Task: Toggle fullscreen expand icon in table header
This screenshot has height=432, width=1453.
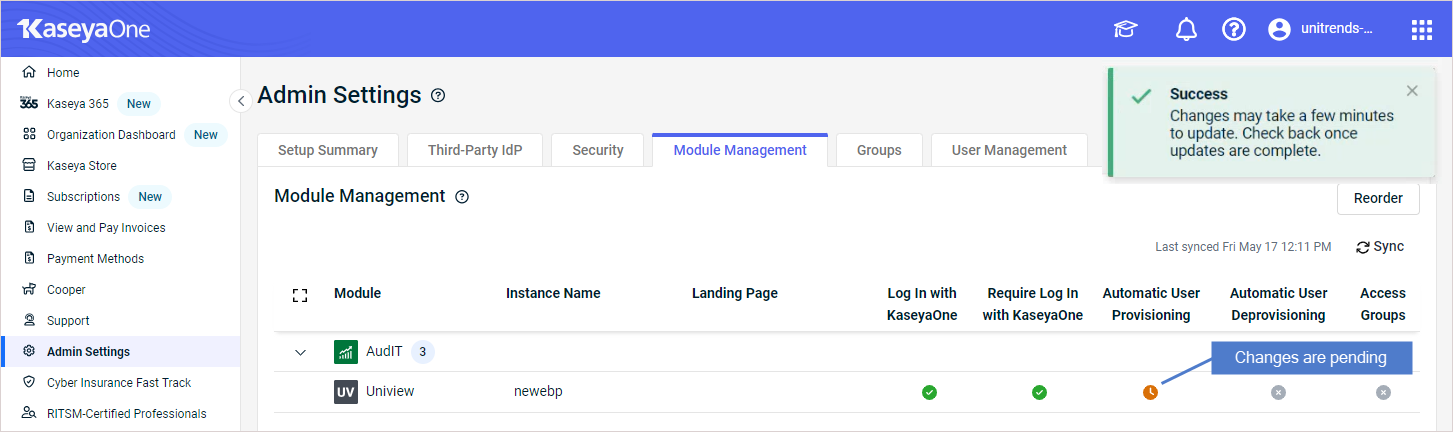Action: pos(299,296)
